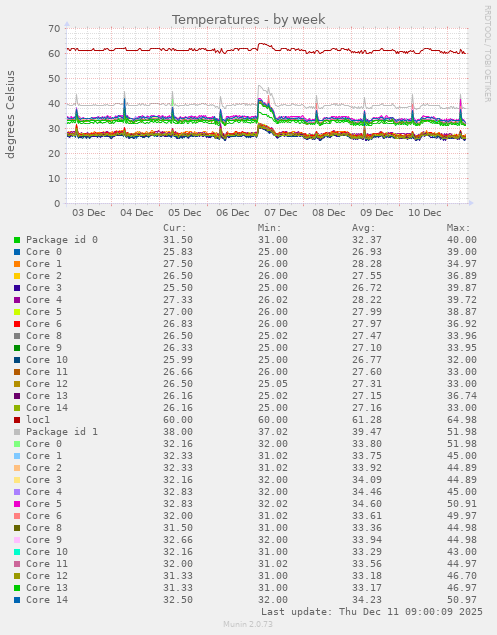Click the max value 46.97 in Core 13 row
The image size is (497, 635).
(462, 588)
